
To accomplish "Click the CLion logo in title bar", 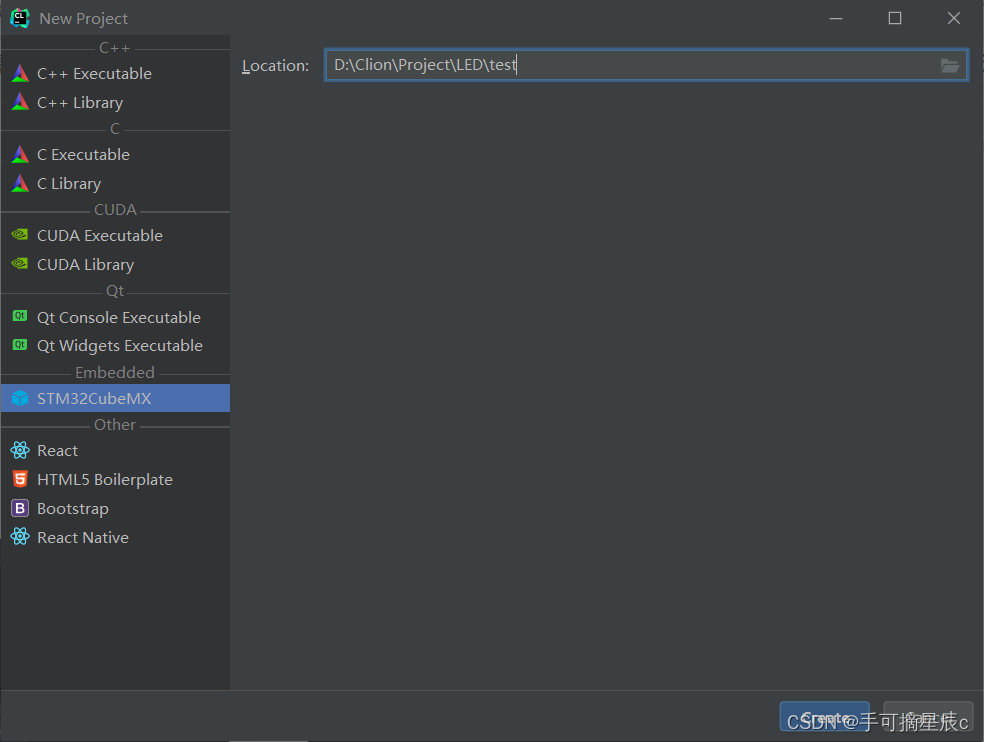I will pos(19,18).
